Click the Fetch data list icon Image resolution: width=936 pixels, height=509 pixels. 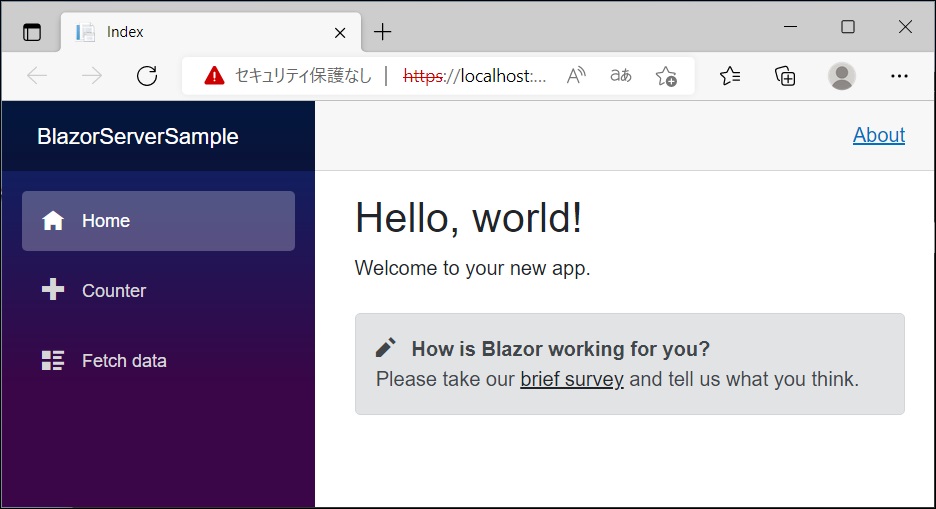53,360
